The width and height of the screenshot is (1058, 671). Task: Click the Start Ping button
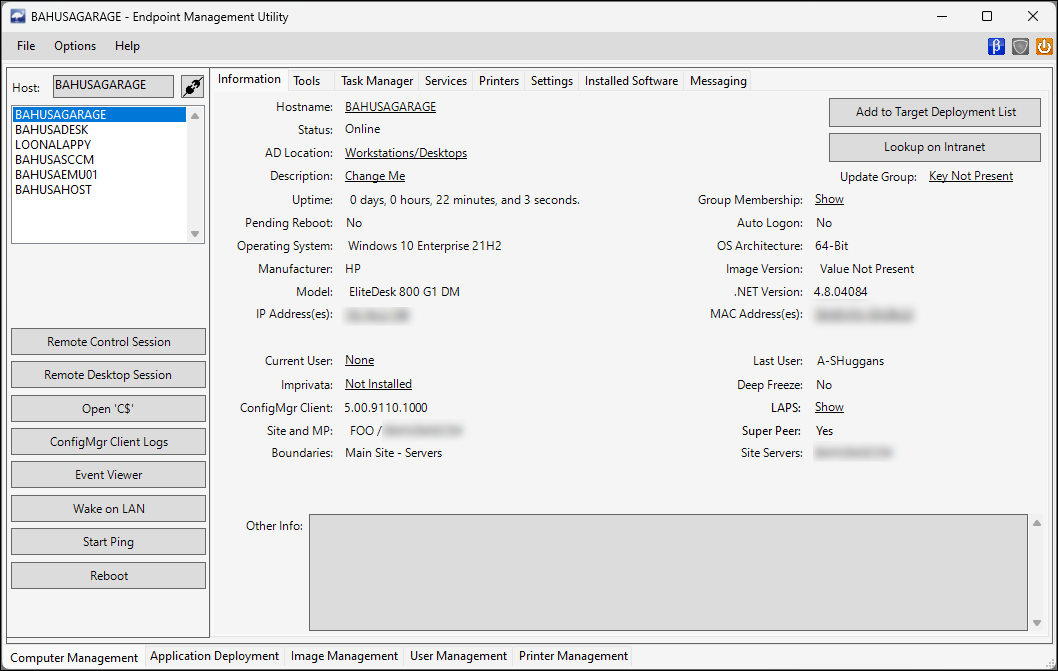click(109, 541)
